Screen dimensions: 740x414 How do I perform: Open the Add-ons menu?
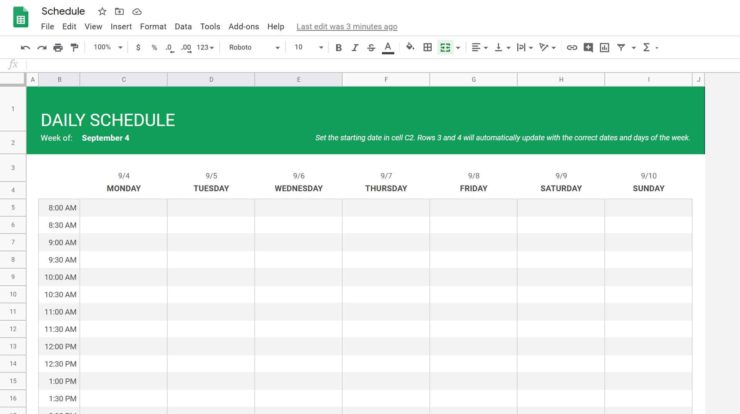244,27
